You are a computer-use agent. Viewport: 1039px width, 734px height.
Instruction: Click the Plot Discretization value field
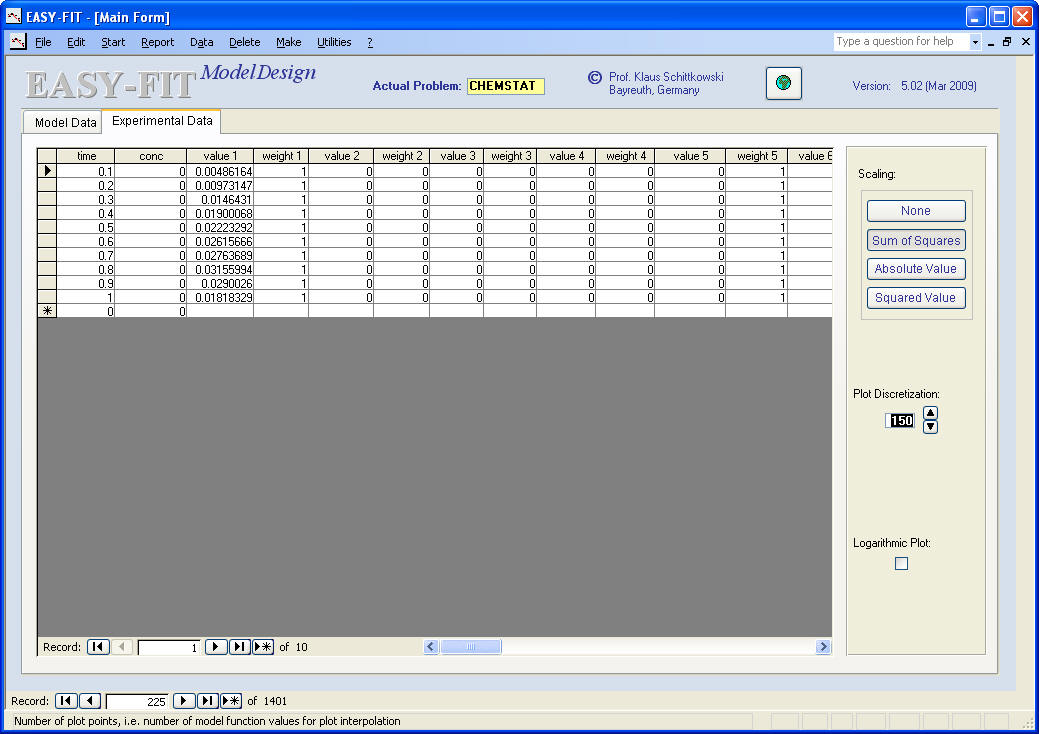(x=900, y=421)
